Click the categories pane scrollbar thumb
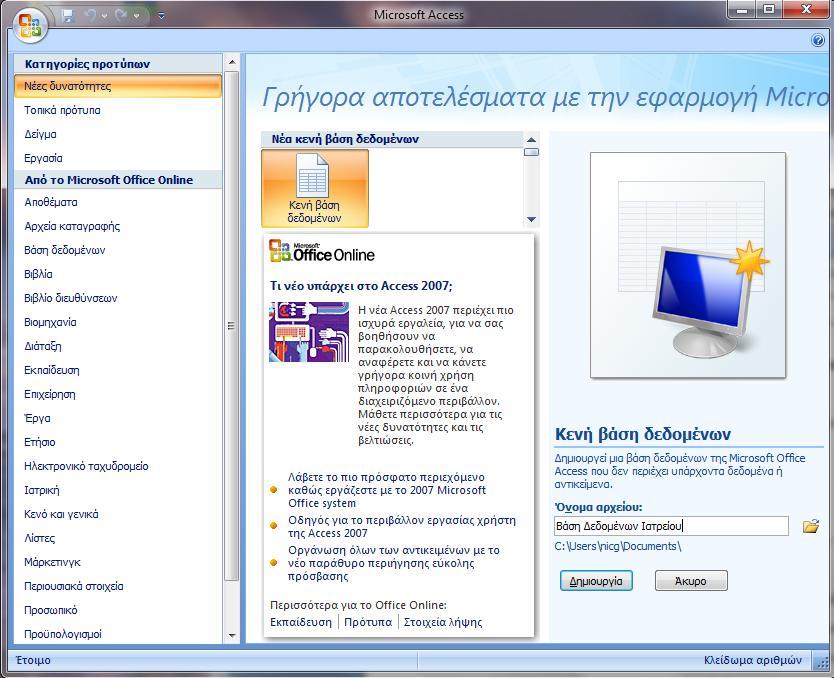The image size is (834, 678). [x=231, y=325]
